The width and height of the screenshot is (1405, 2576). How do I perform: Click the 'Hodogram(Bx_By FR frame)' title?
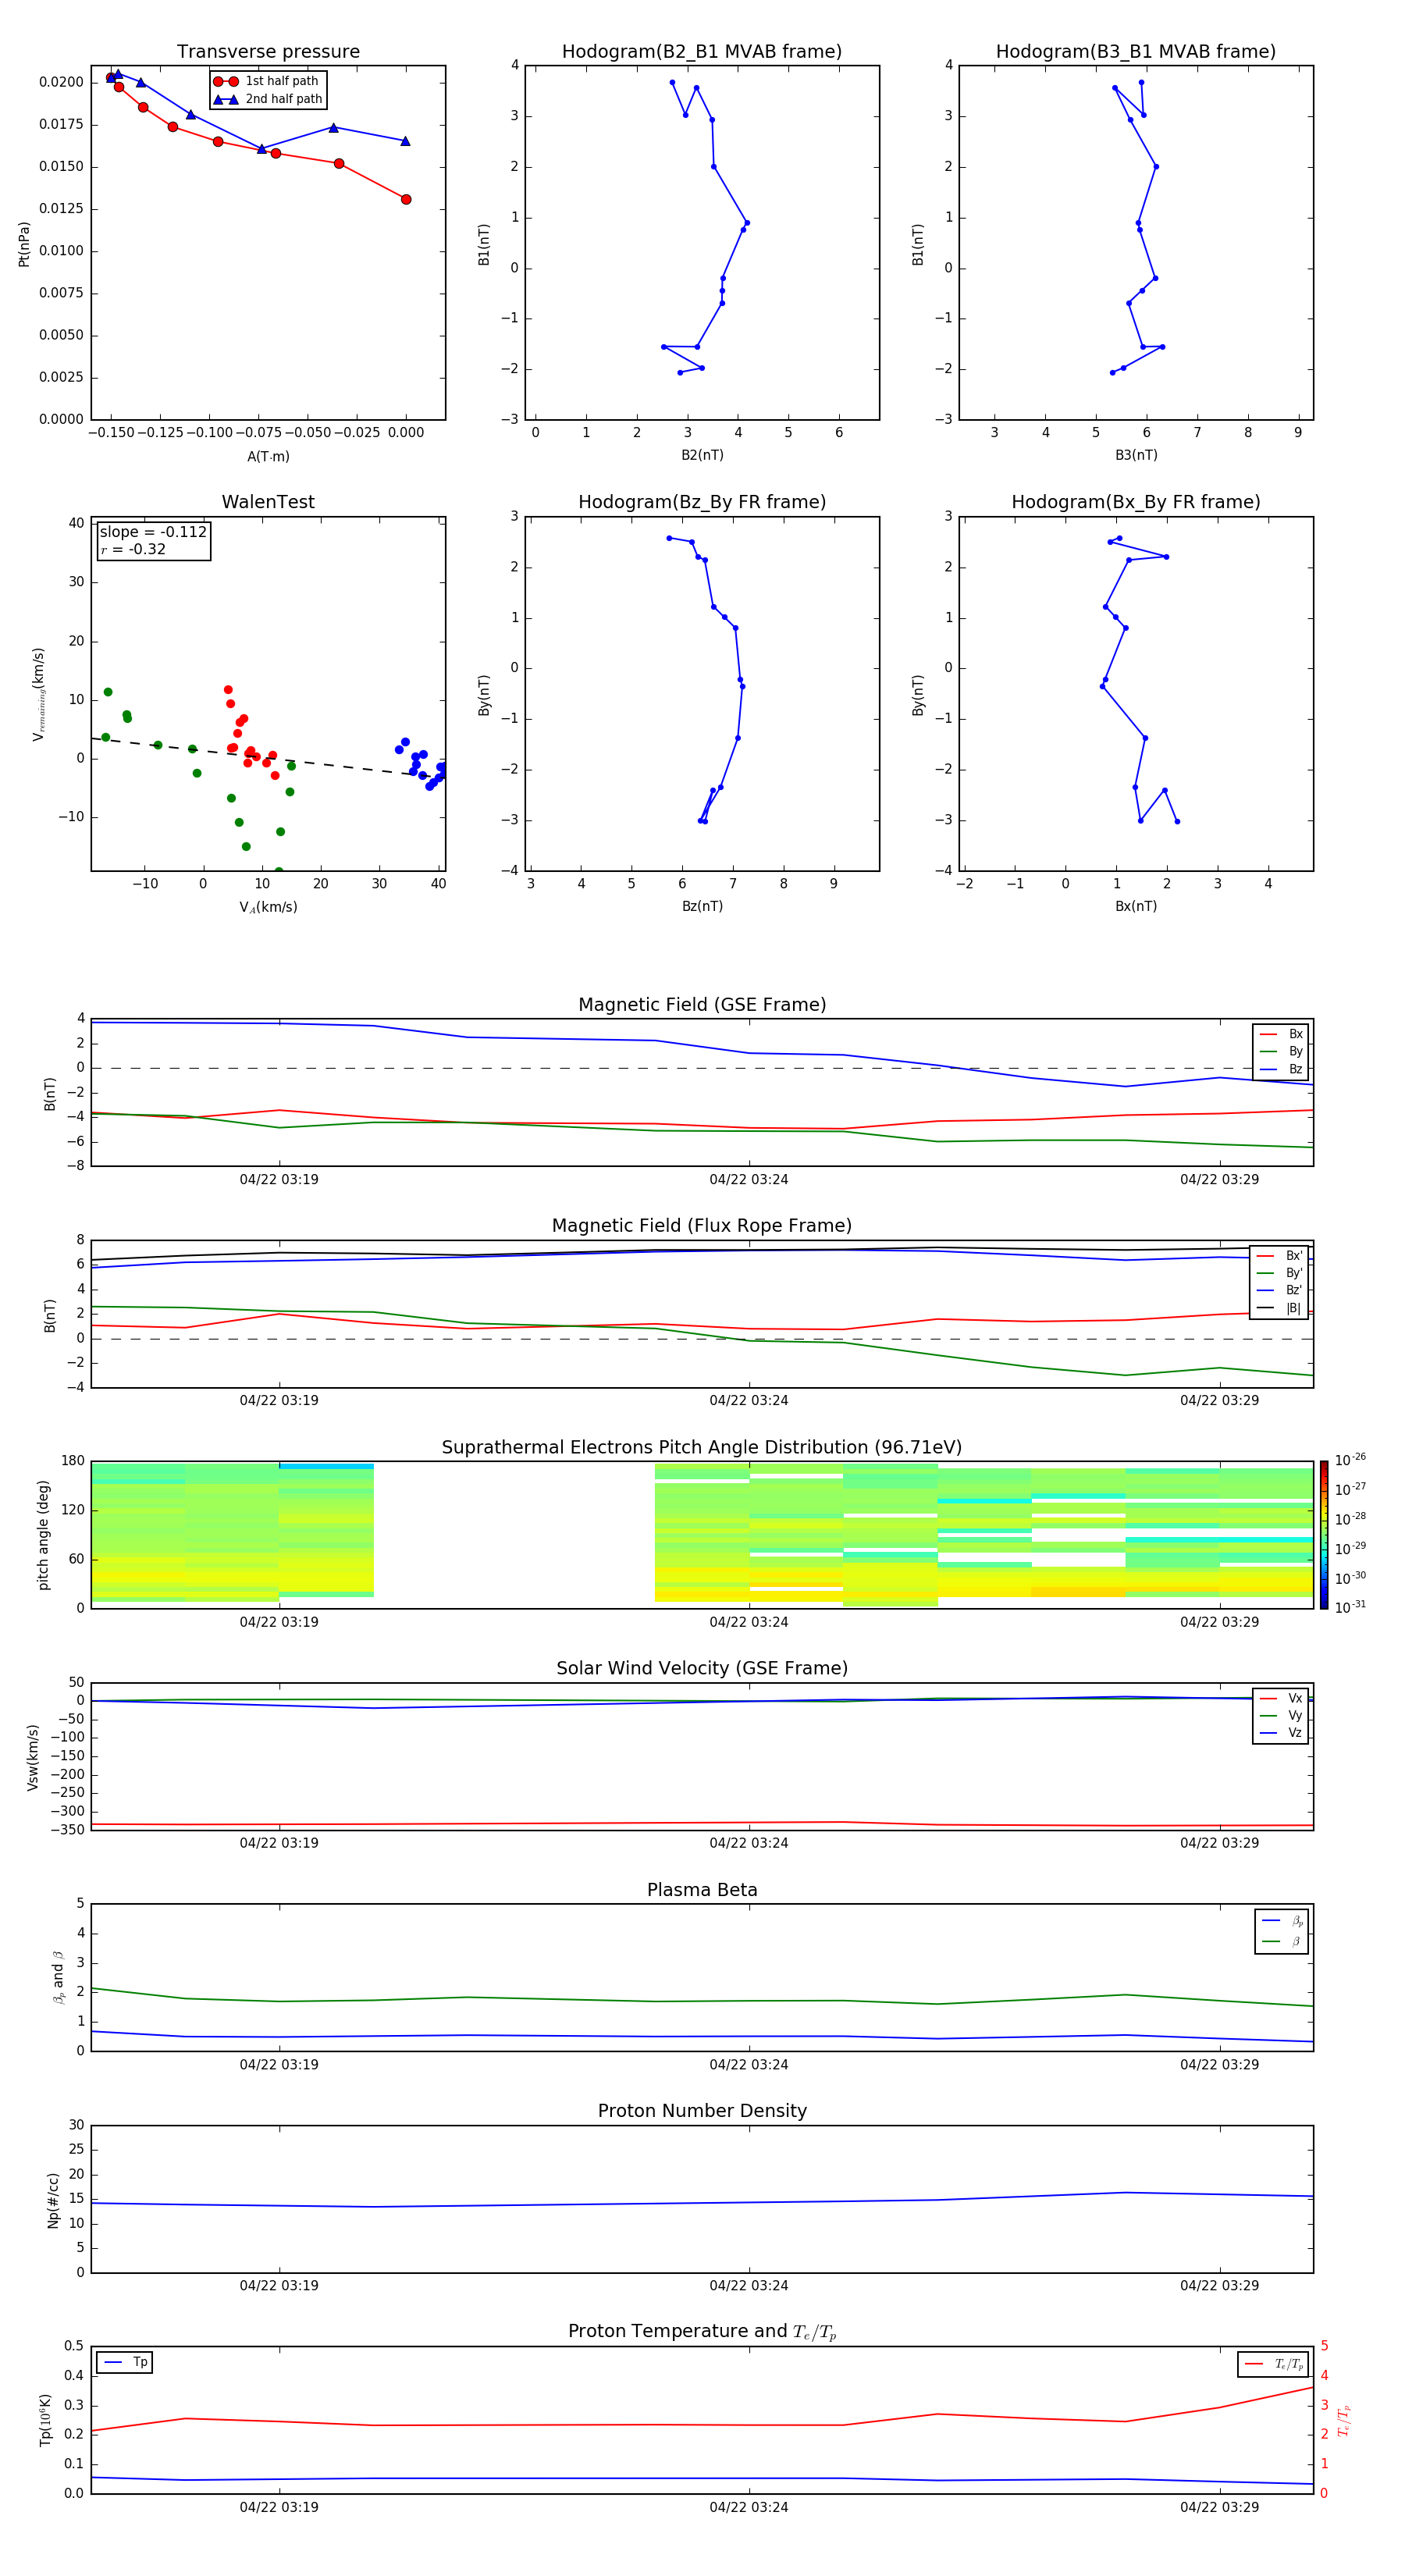[1136, 502]
